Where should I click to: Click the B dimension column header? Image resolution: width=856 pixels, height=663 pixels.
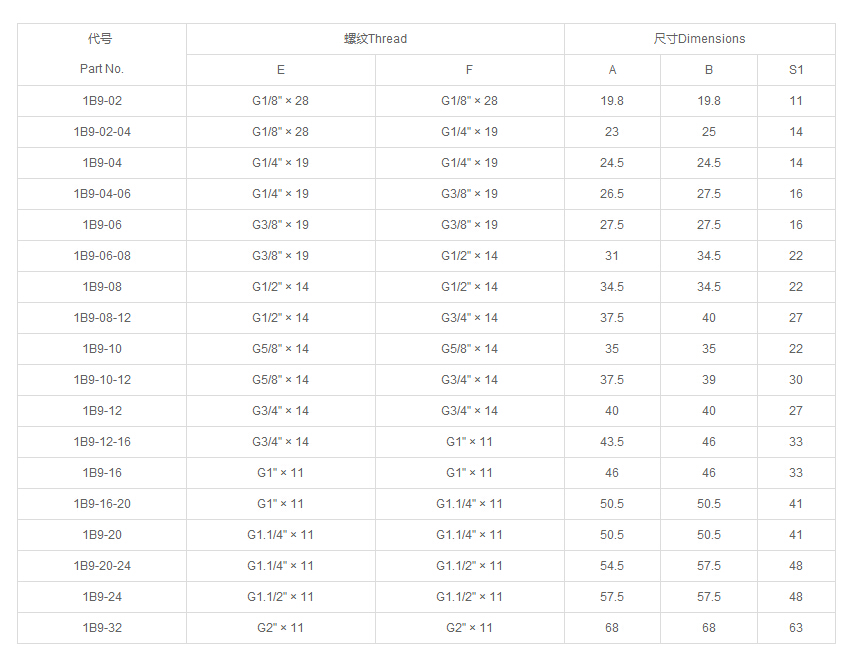pos(709,70)
